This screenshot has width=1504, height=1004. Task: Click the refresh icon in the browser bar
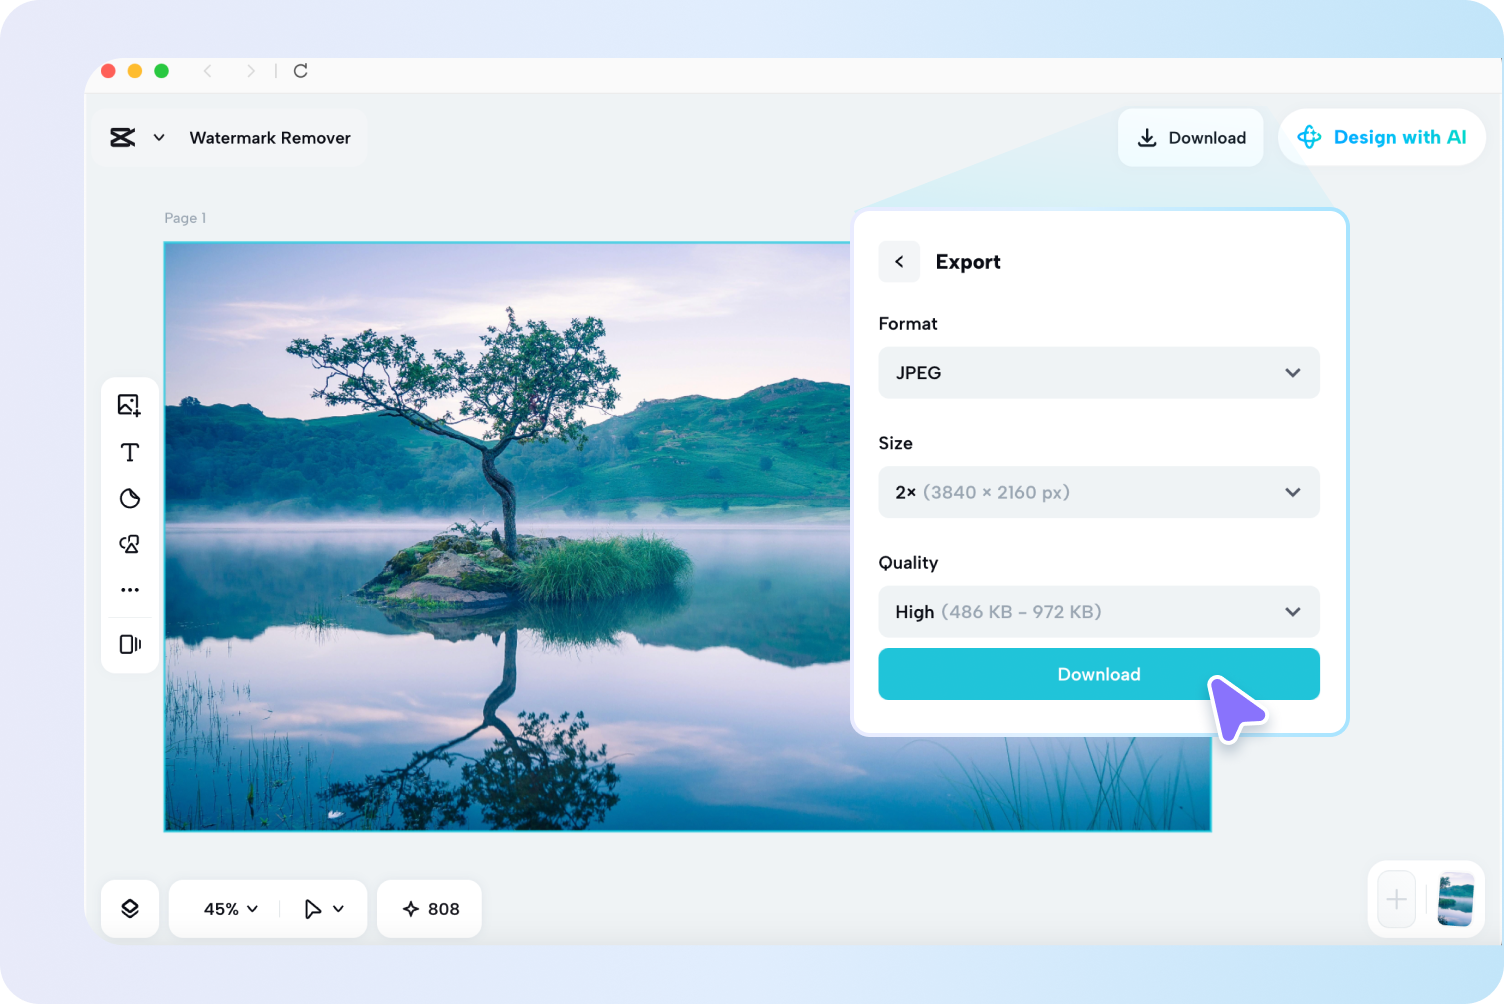[300, 71]
